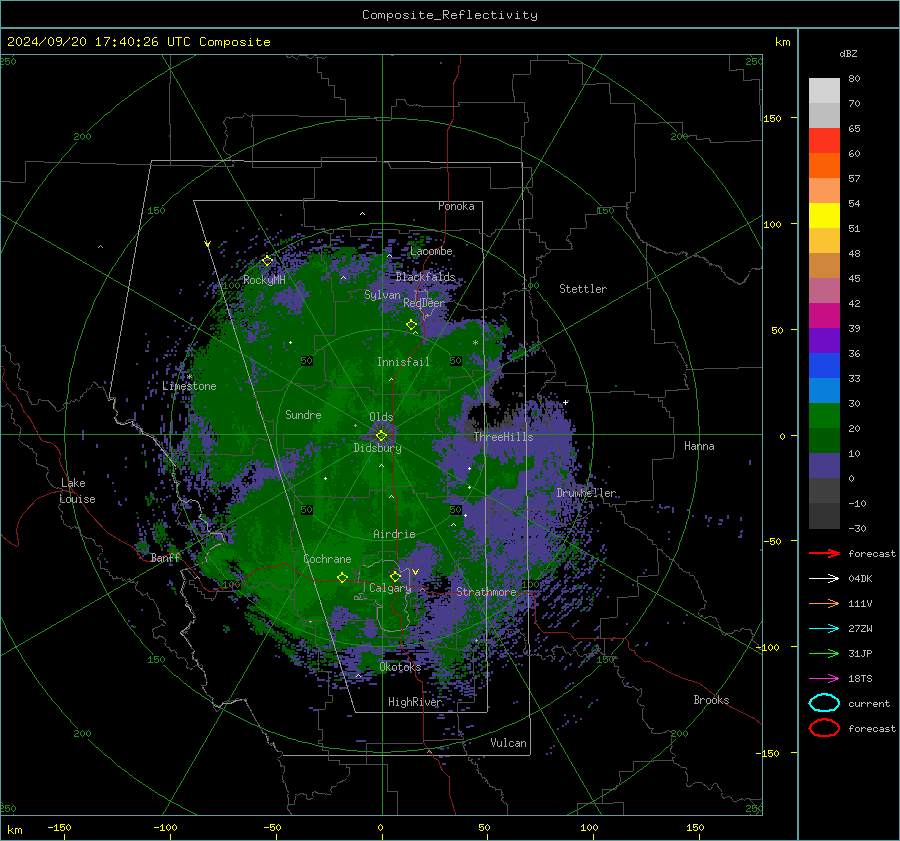Select the magenta dBZ swatch above 39
The width and height of the screenshot is (900, 841).
(x=824, y=316)
